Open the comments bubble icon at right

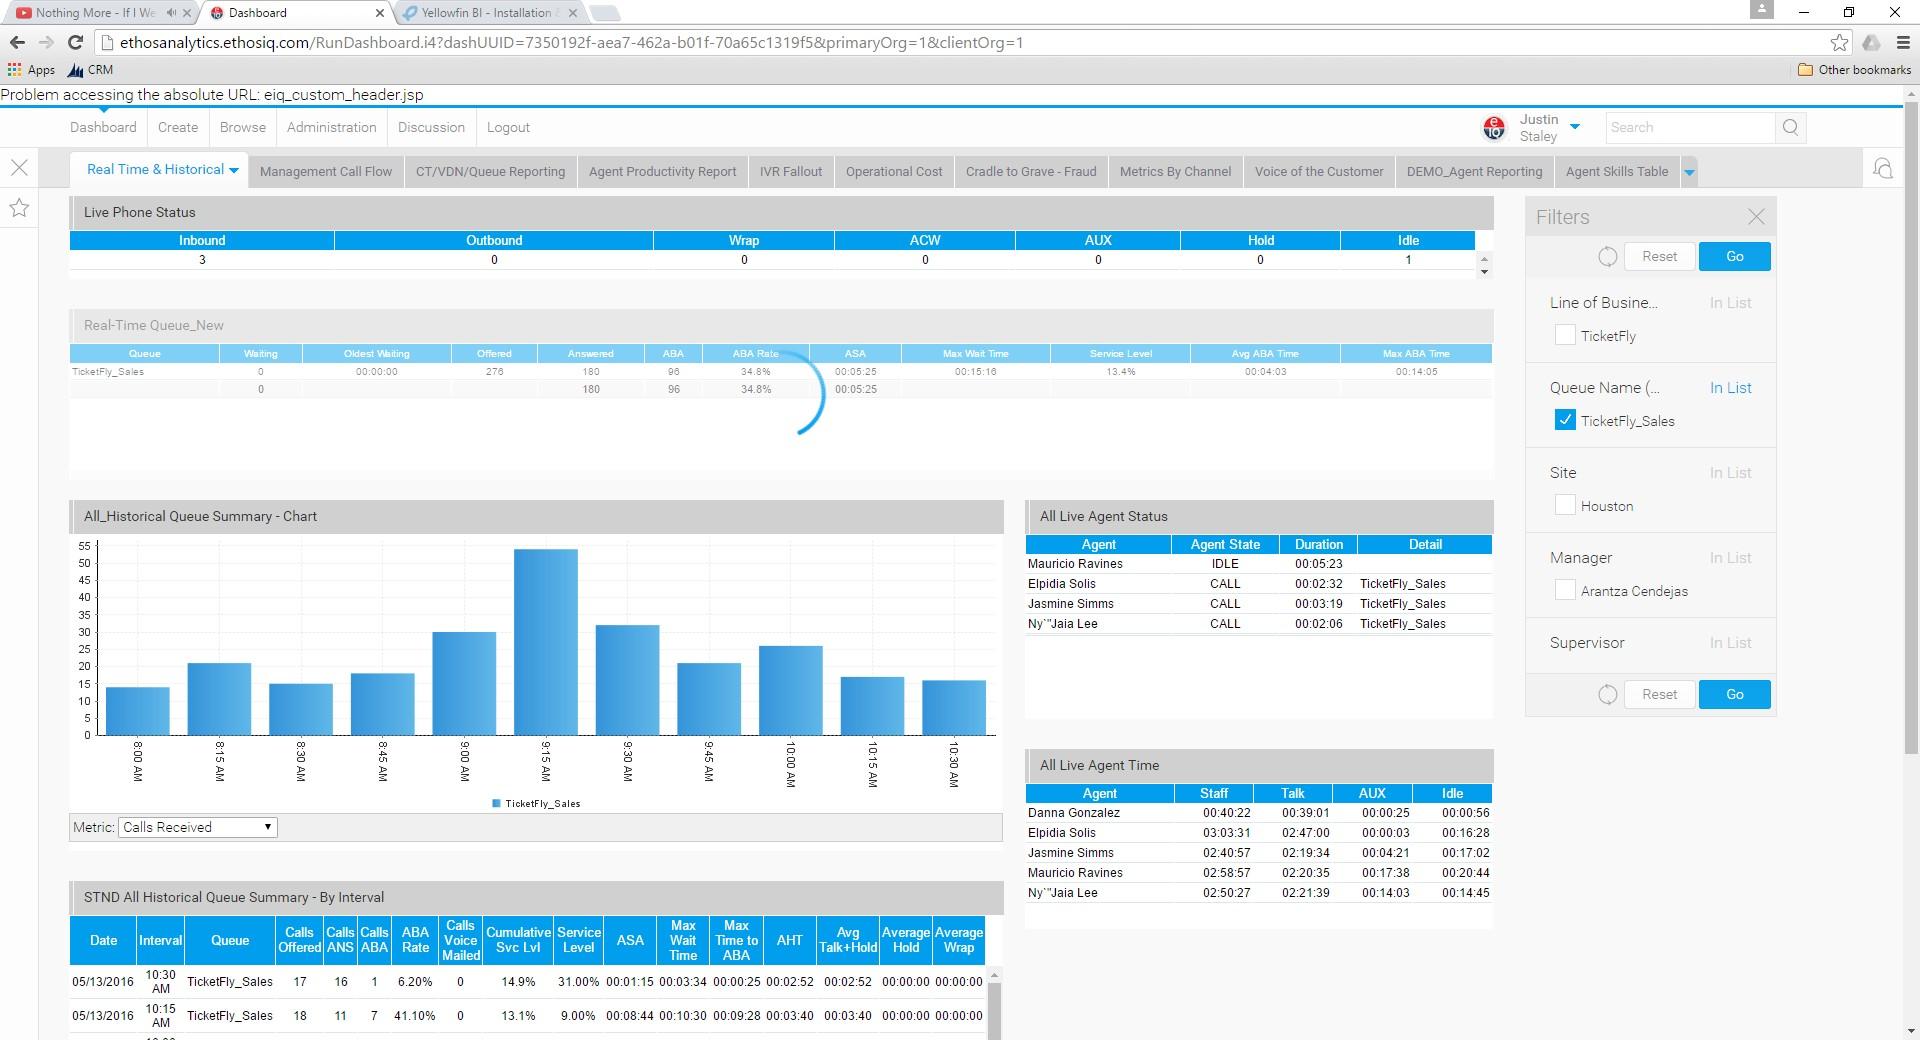tap(1882, 169)
